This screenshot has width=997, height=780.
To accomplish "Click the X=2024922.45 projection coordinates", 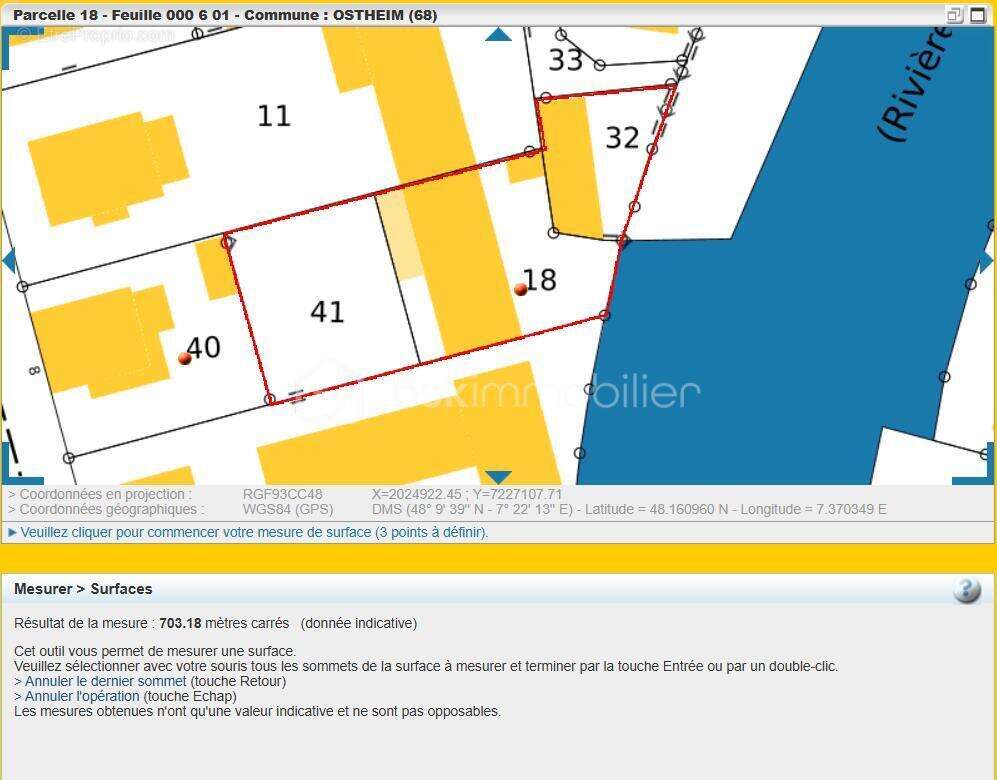I will 467,494.
